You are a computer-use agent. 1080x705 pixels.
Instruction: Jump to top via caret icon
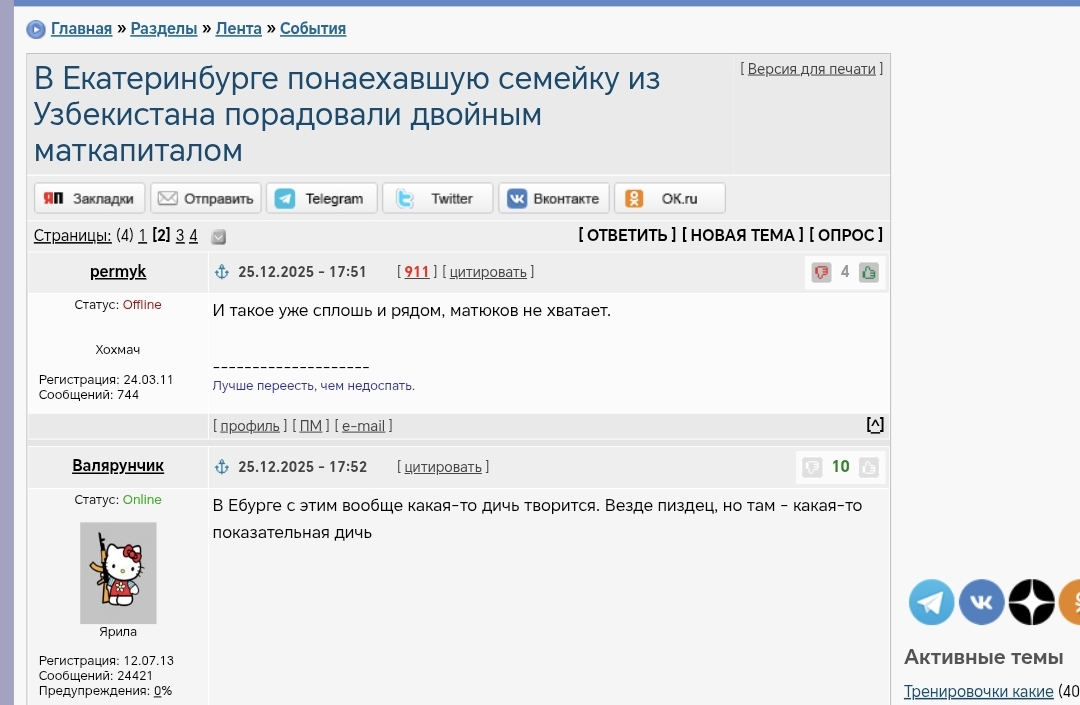coord(875,425)
